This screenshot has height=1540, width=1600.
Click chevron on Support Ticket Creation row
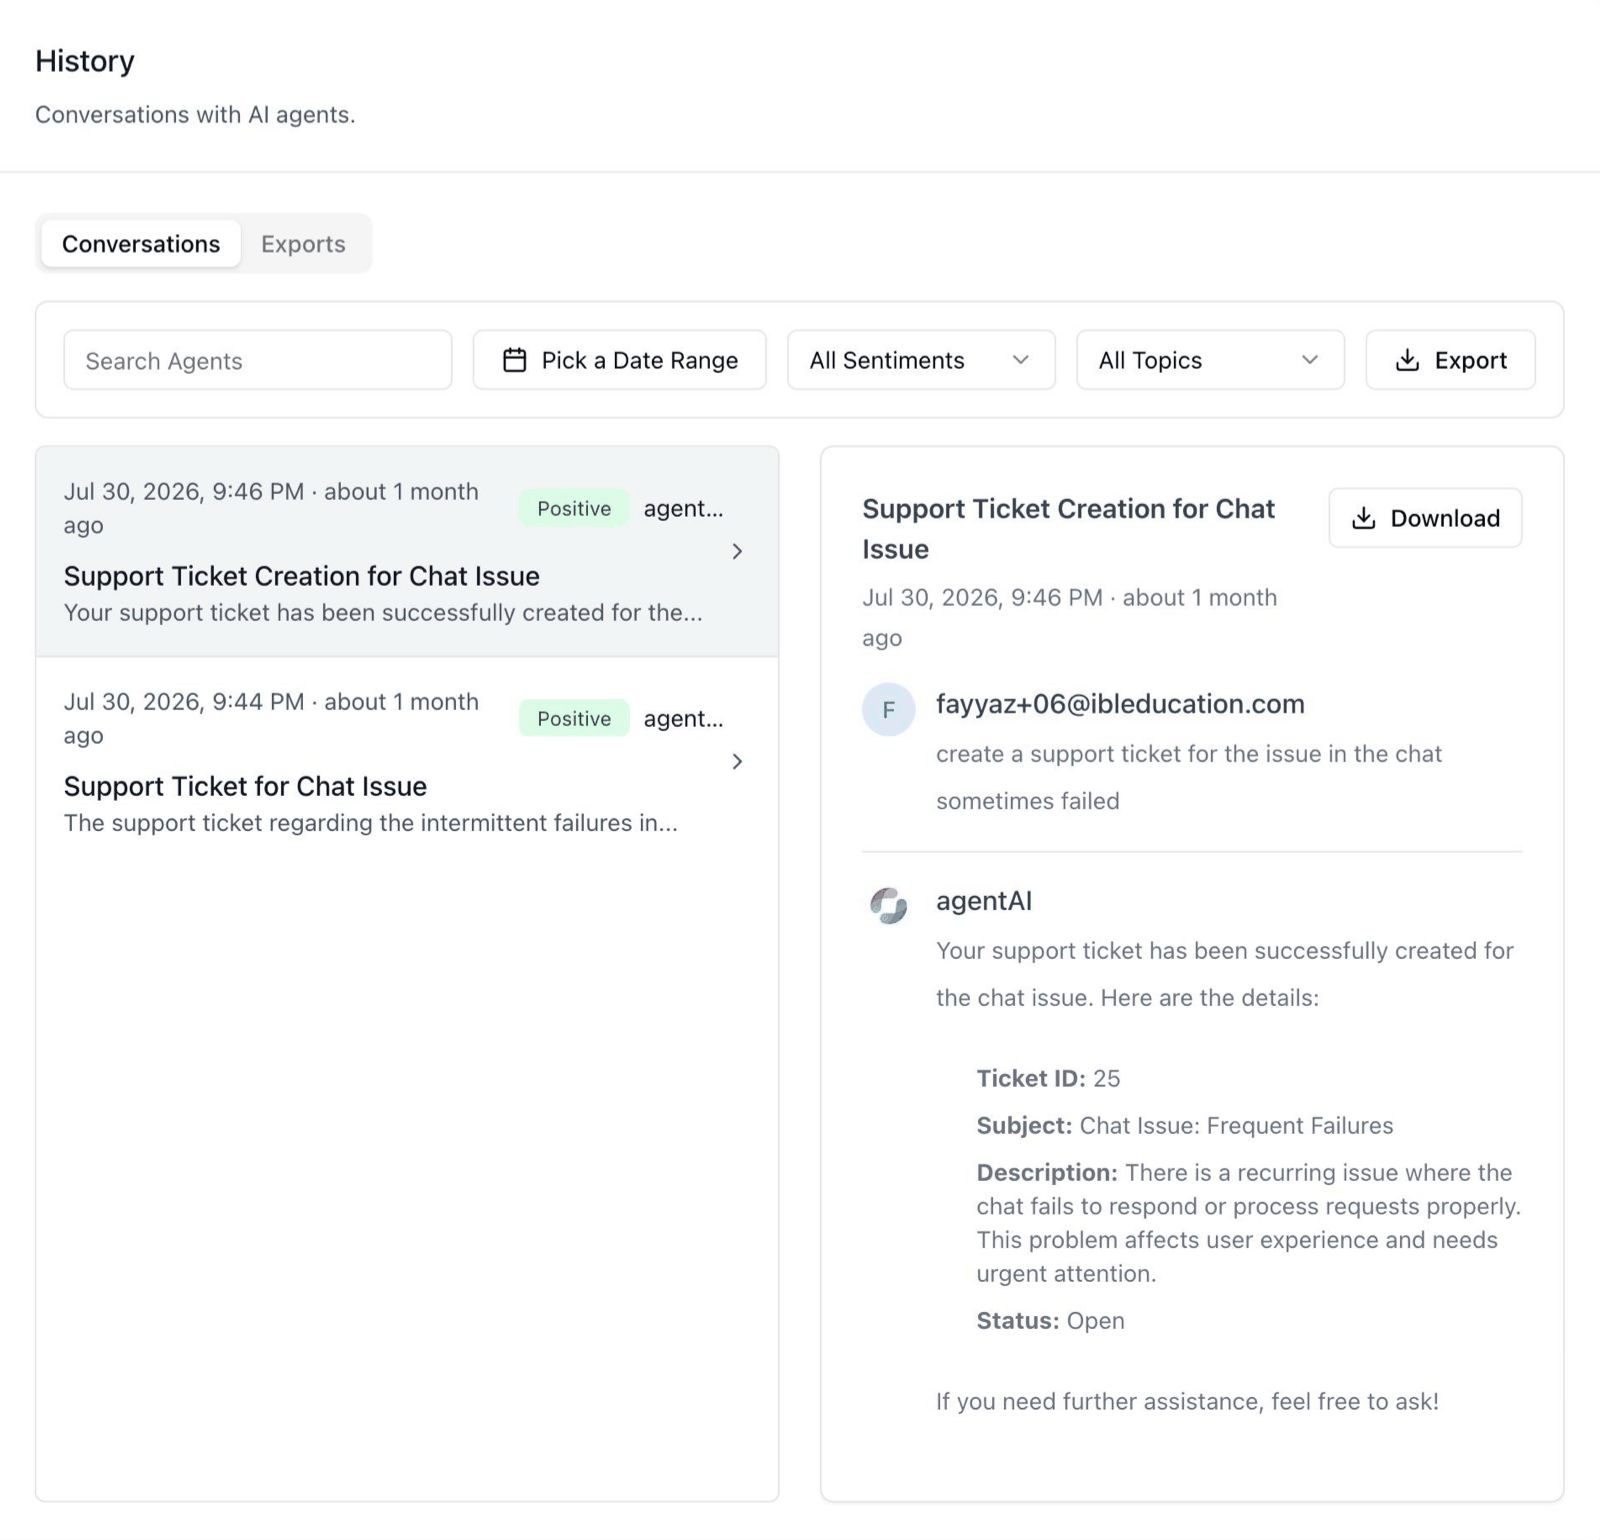click(737, 551)
